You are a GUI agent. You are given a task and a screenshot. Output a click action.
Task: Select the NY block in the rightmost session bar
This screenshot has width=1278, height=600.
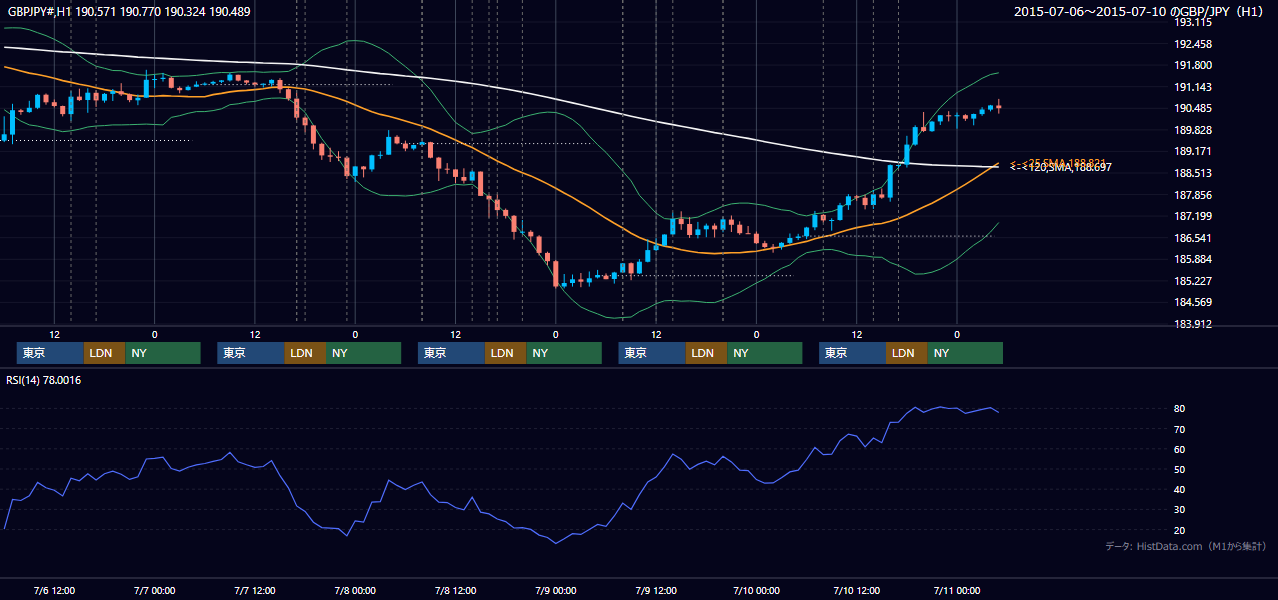pos(964,353)
